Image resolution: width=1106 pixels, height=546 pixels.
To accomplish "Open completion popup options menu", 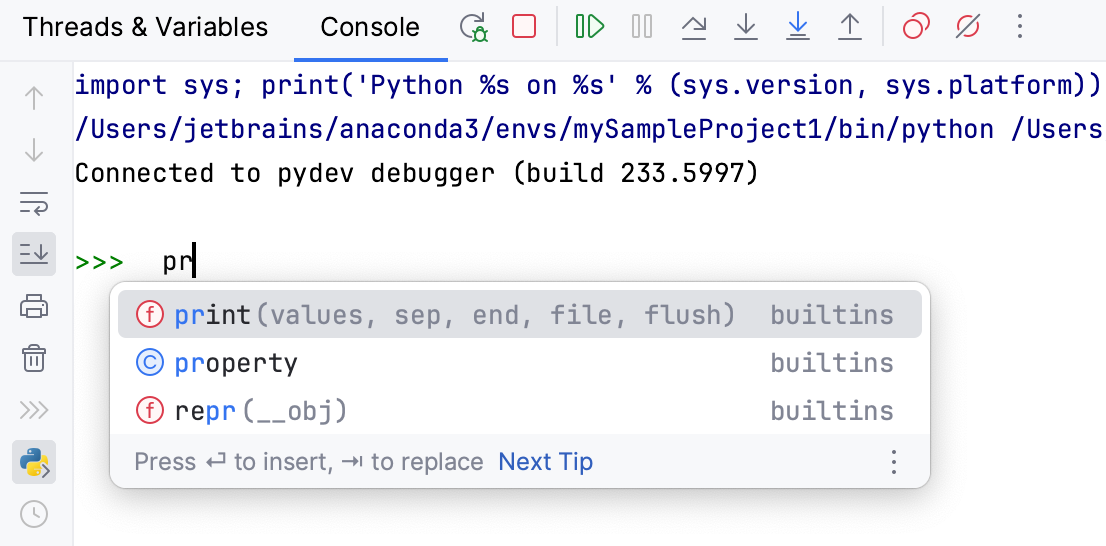I will click(894, 462).
